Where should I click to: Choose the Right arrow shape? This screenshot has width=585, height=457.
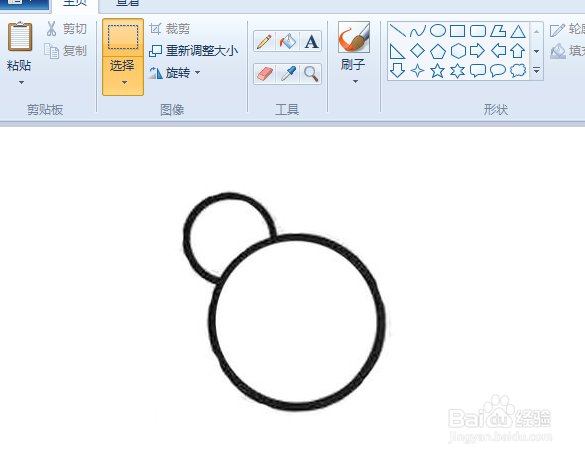click(x=478, y=51)
